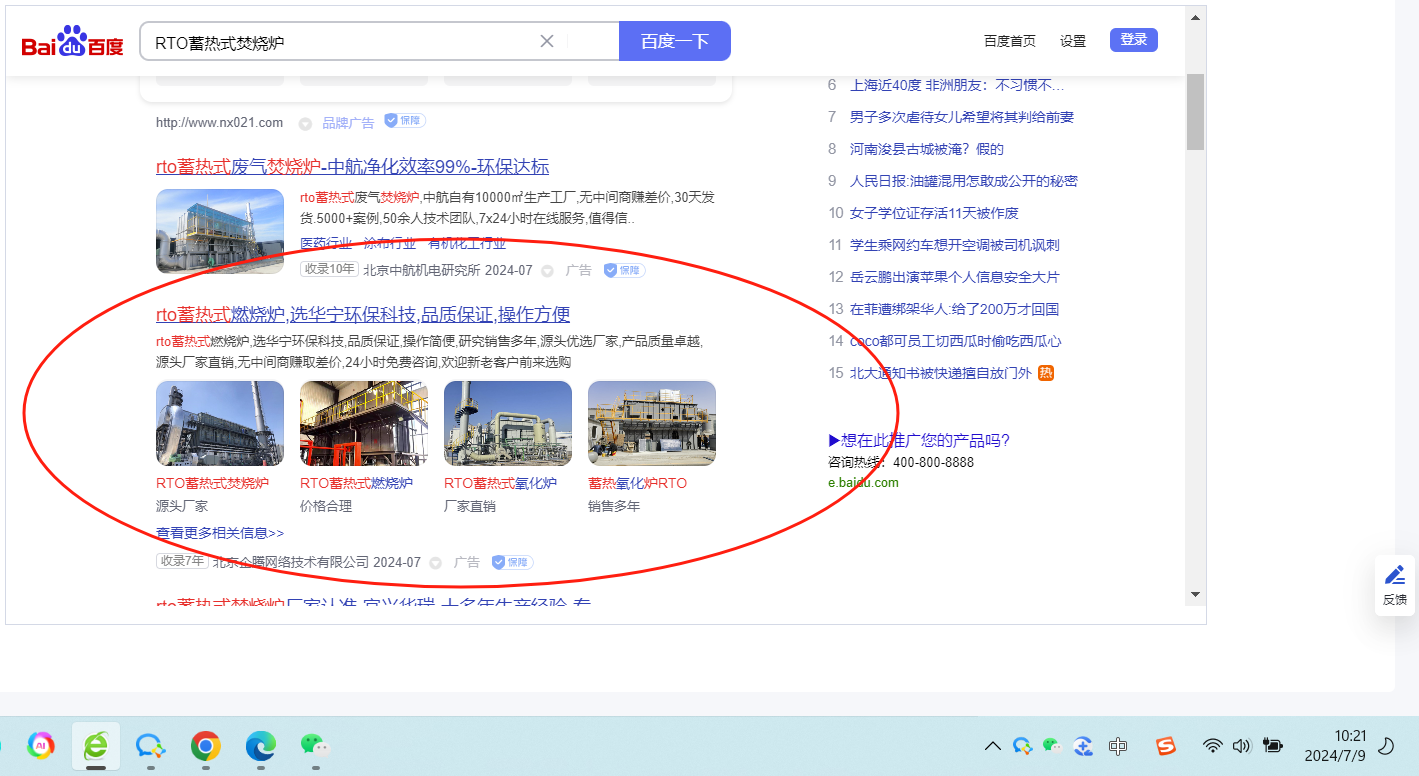The height and width of the screenshot is (776, 1419).
Task: Open Microsoft Edge from the taskbar
Action: [x=261, y=745]
